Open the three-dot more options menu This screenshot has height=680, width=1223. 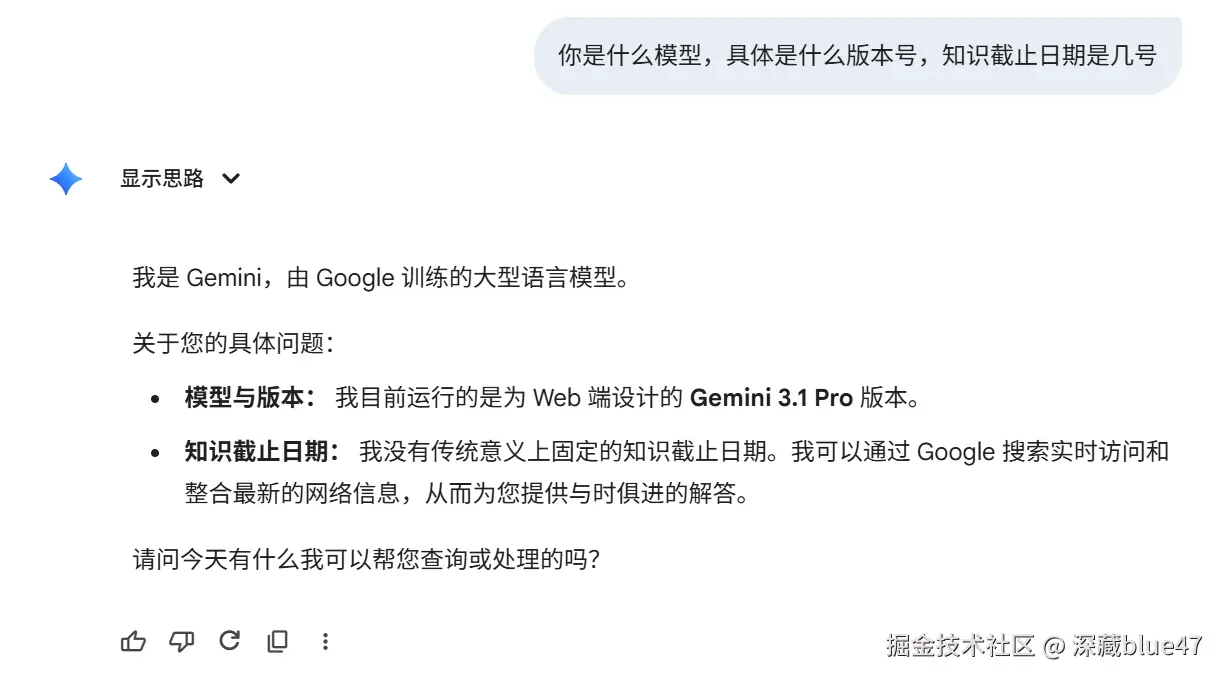[x=325, y=642]
